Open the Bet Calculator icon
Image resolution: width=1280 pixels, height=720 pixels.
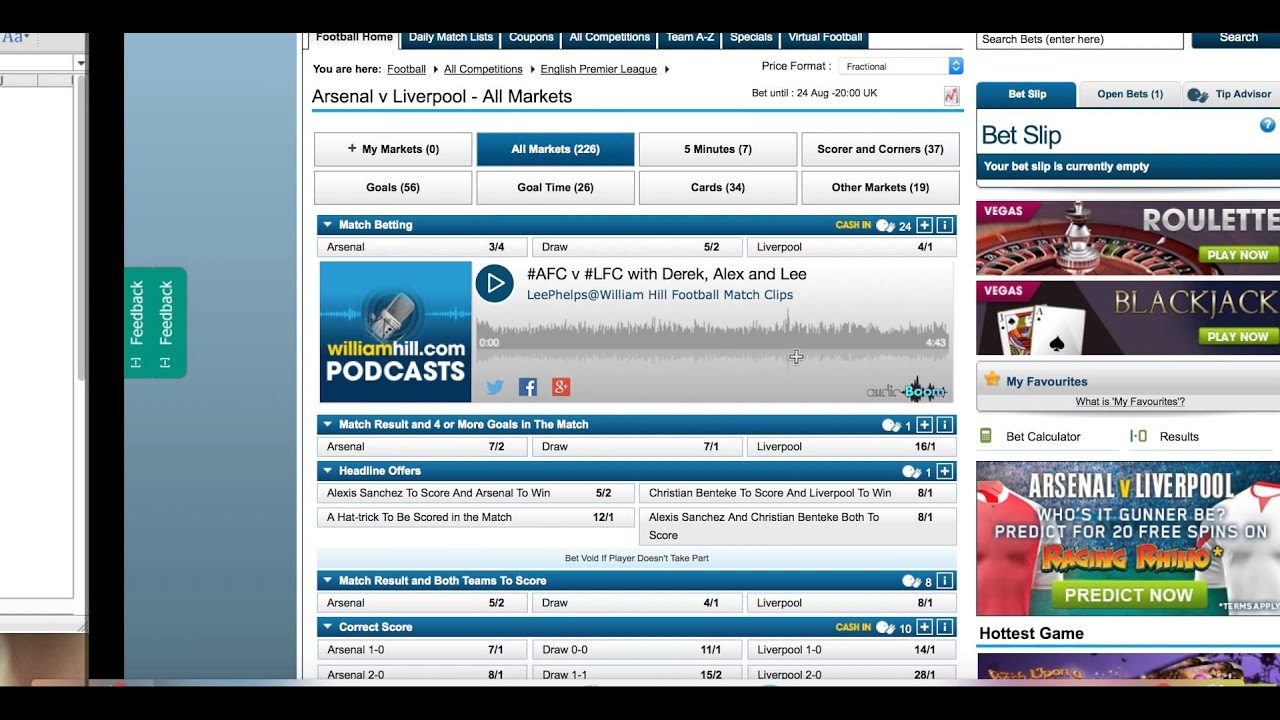click(986, 436)
